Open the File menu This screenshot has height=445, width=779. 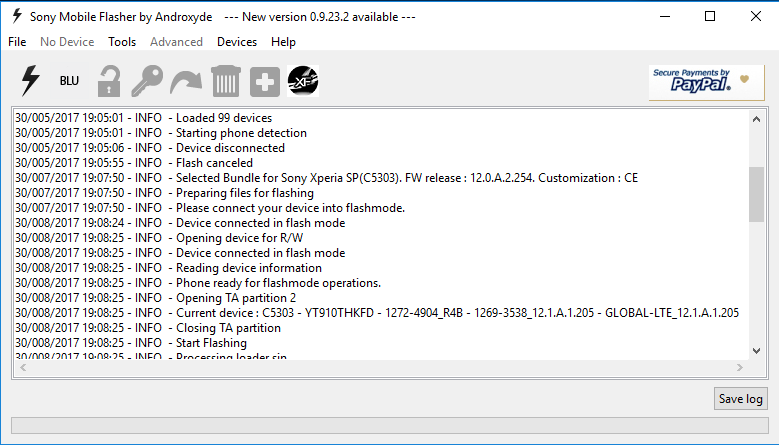pyautogui.click(x=17, y=42)
